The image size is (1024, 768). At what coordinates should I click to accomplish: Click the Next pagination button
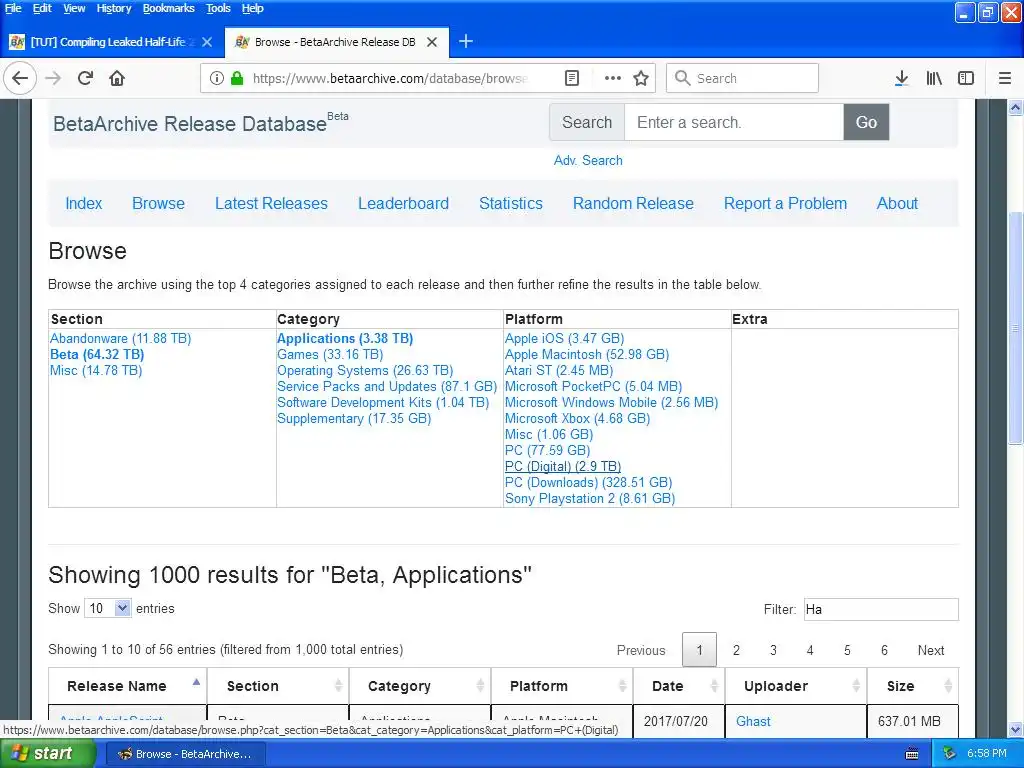pos(931,650)
